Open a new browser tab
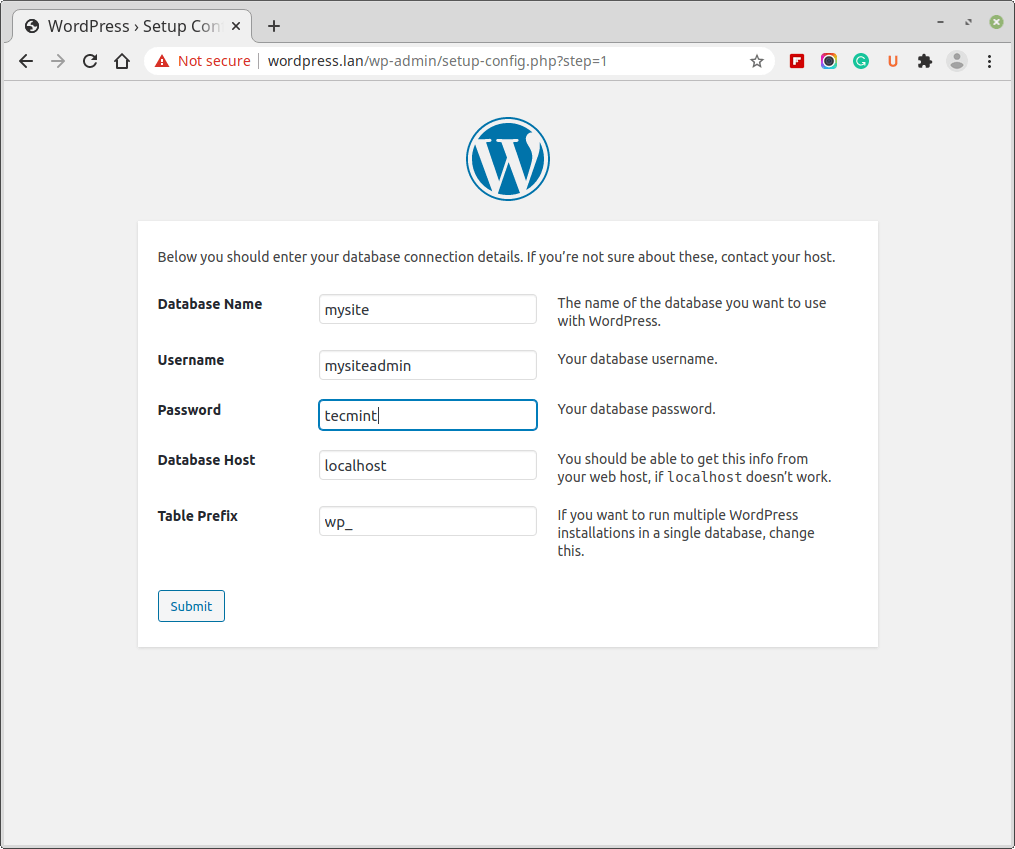The image size is (1015, 849). [274, 26]
